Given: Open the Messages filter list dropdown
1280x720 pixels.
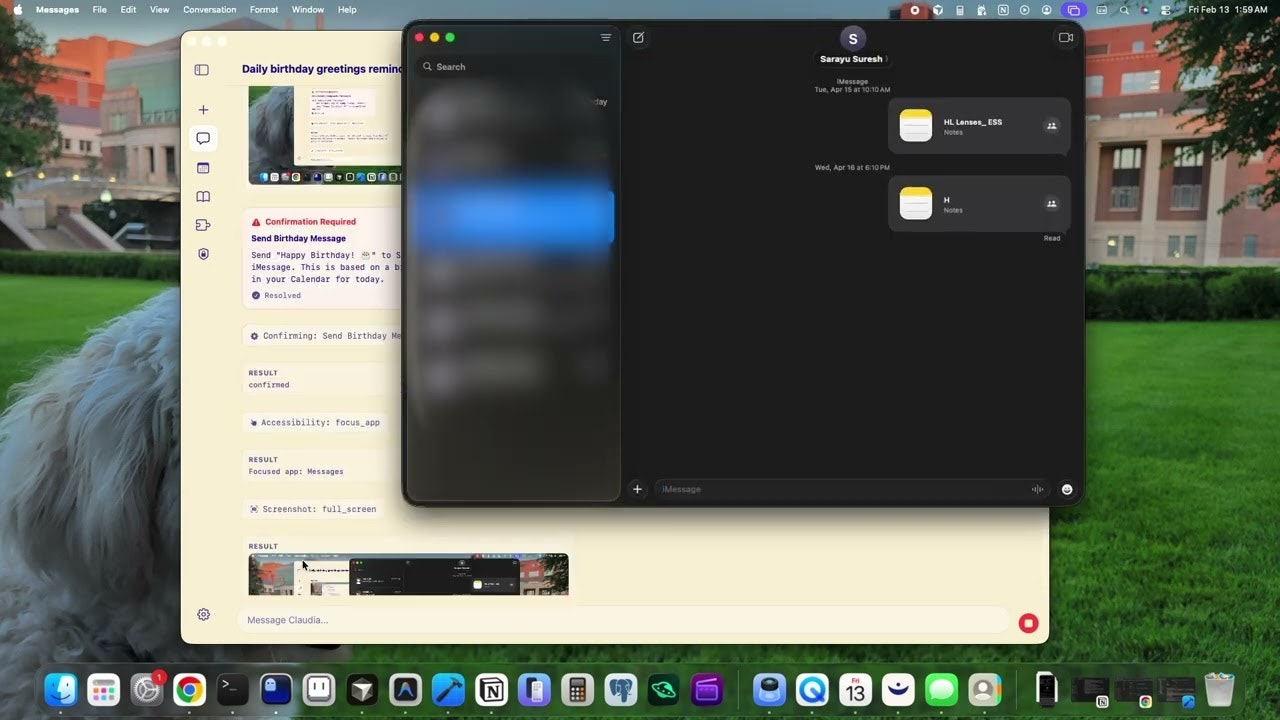Looking at the screenshot, I should (605, 38).
